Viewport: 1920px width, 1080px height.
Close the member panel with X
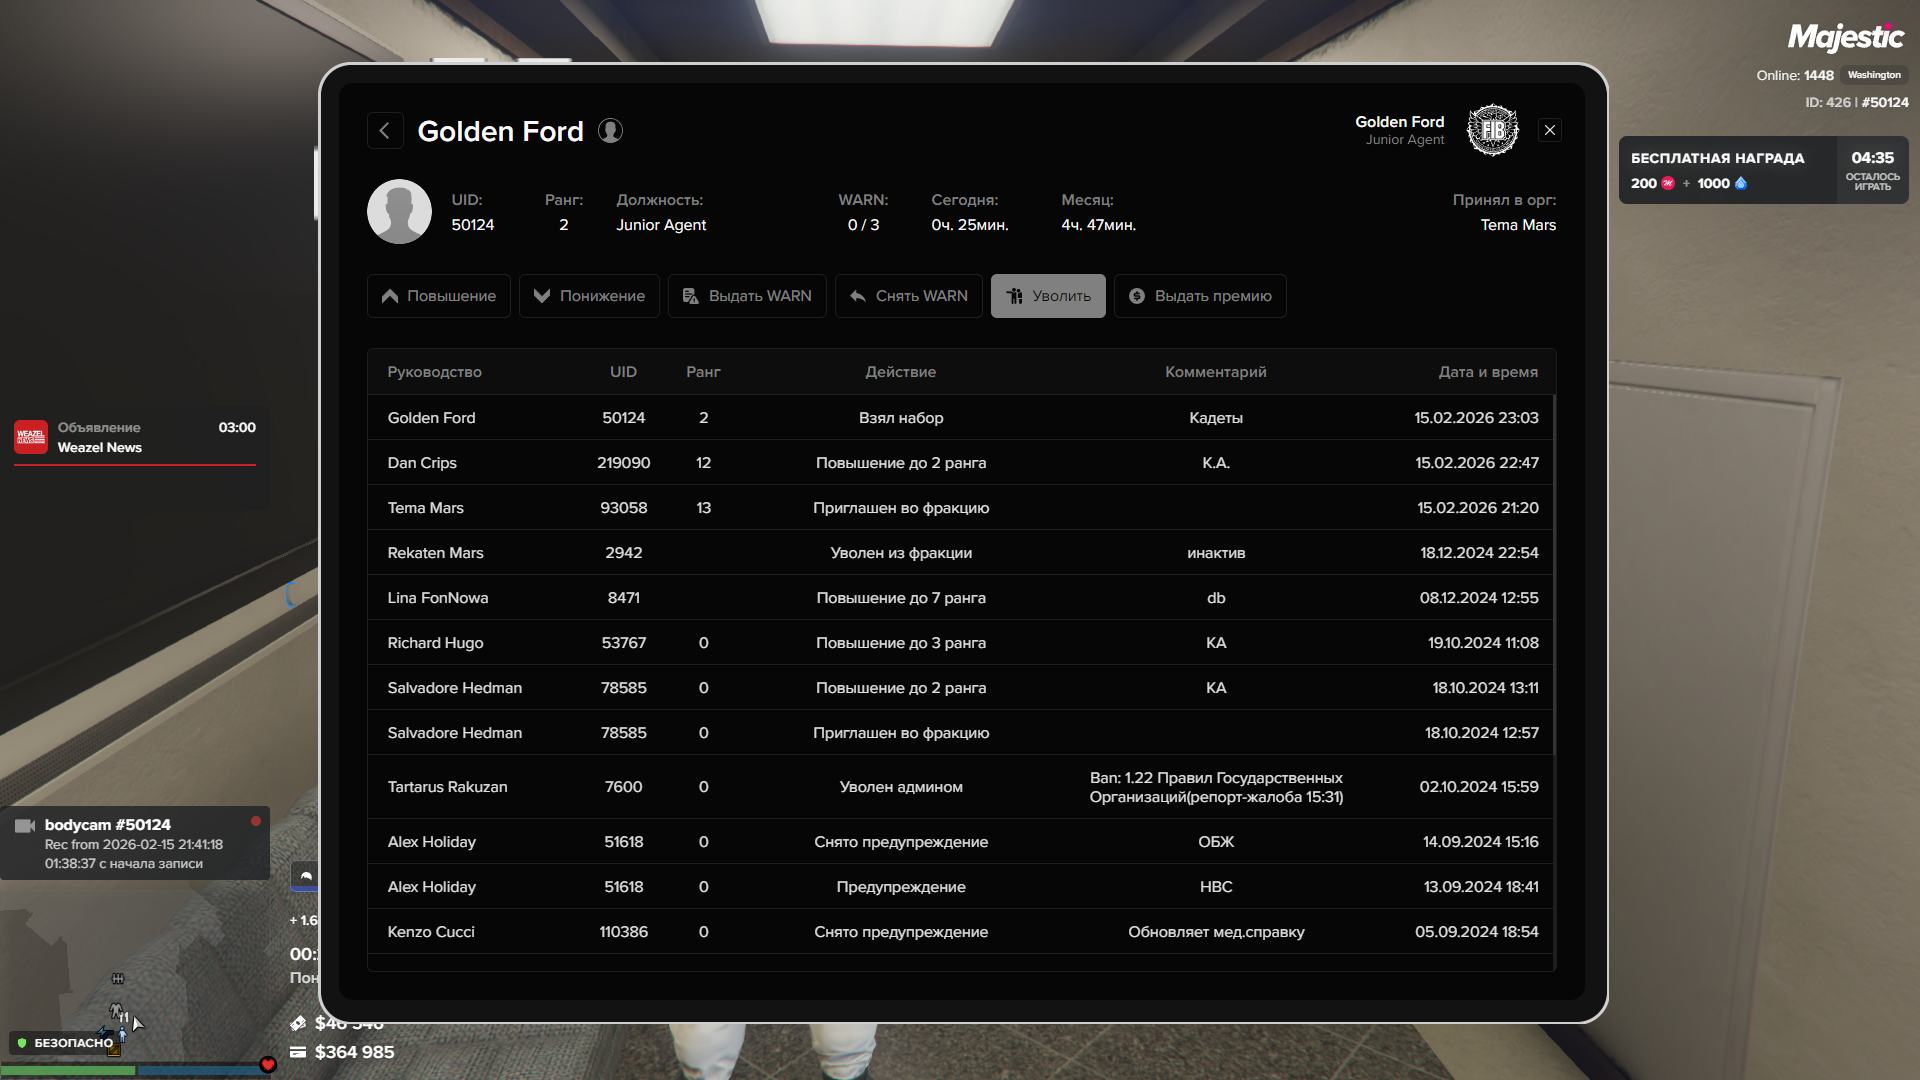[x=1550, y=130]
